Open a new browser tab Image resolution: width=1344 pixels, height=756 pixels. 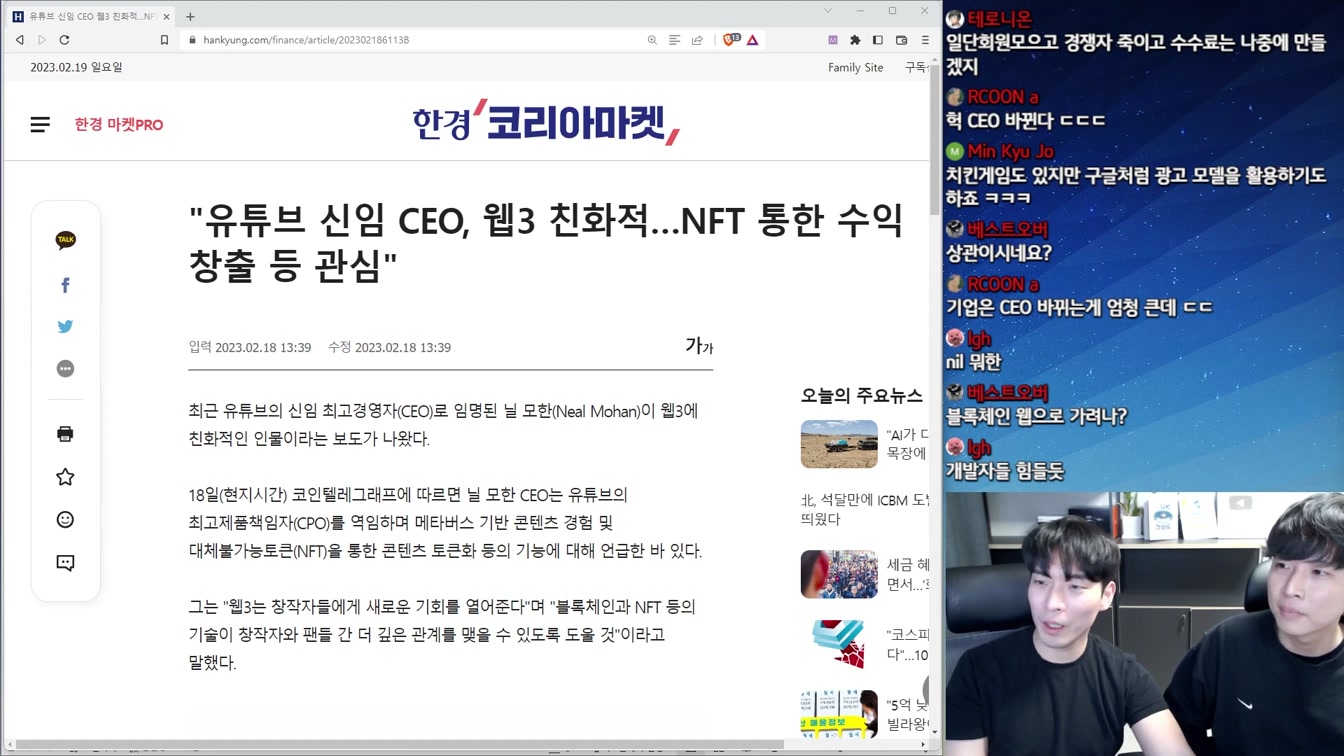(x=190, y=16)
